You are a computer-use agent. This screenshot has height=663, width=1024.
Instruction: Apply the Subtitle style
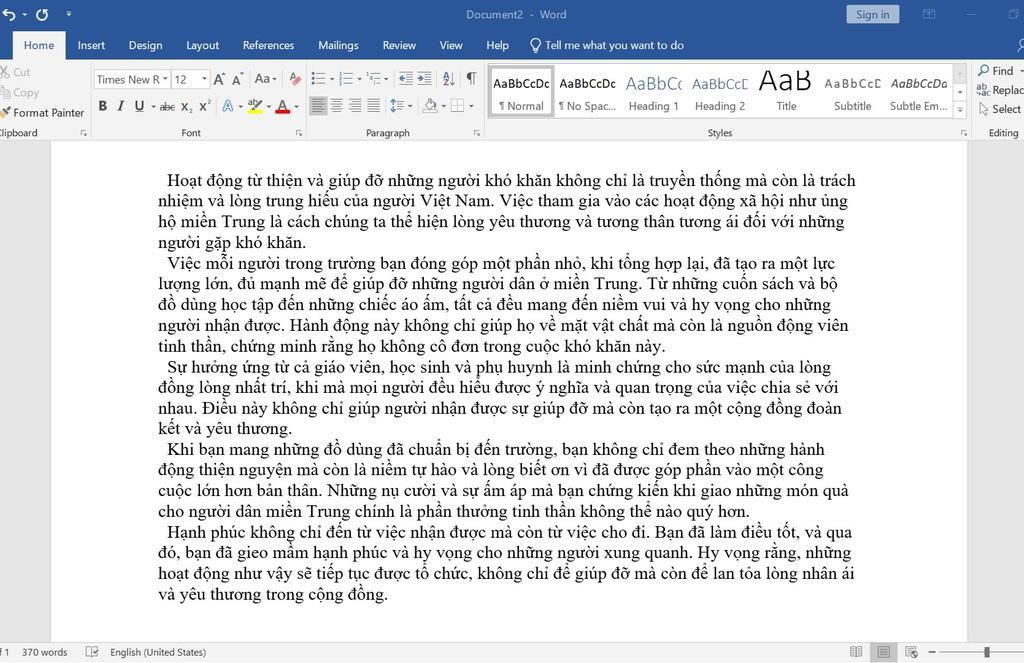click(852, 92)
